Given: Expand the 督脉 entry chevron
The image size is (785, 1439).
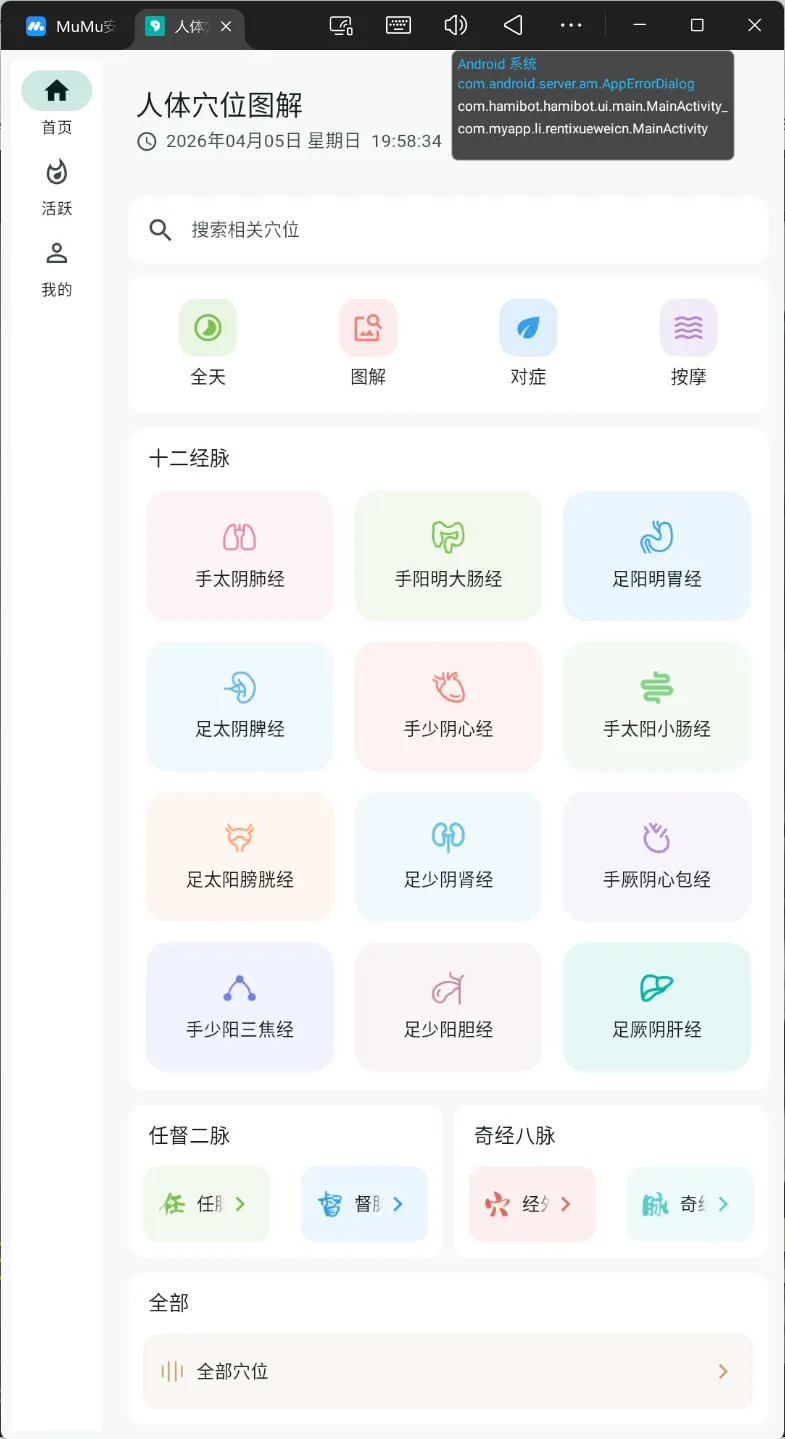Looking at the screenshot, I should tap(398, 1204).
